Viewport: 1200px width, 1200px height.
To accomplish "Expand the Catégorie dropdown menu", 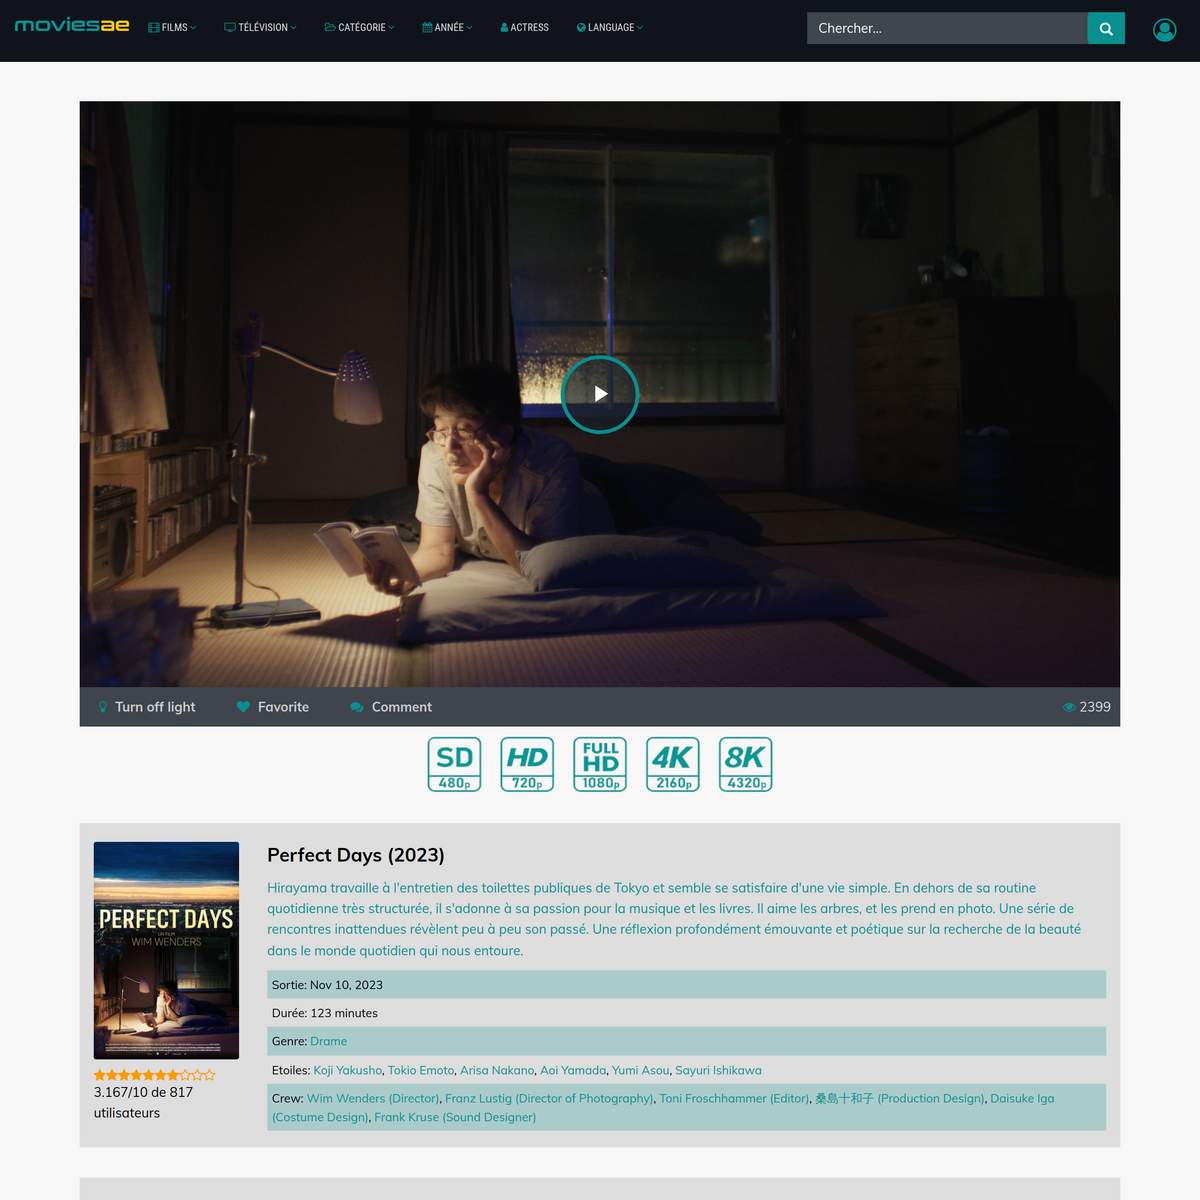I will click(x=359, y=28).
